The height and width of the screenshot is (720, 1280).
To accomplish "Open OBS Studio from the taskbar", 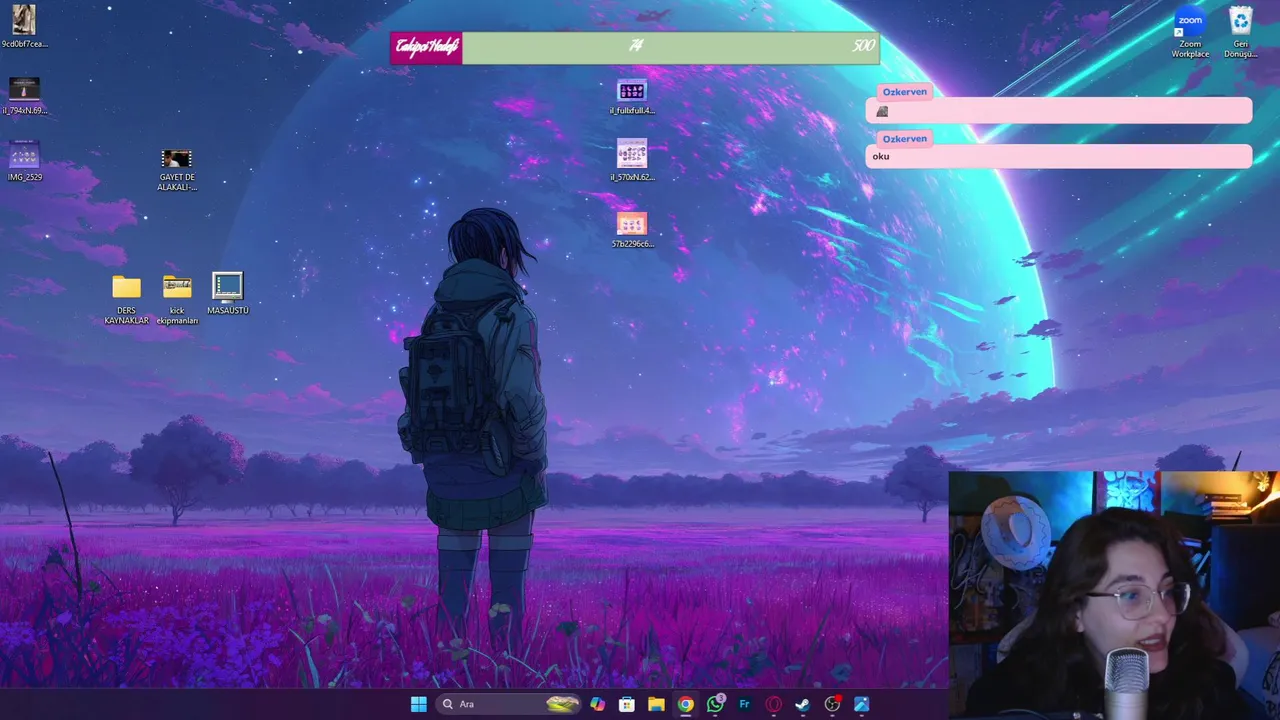I will coord(832,704).
